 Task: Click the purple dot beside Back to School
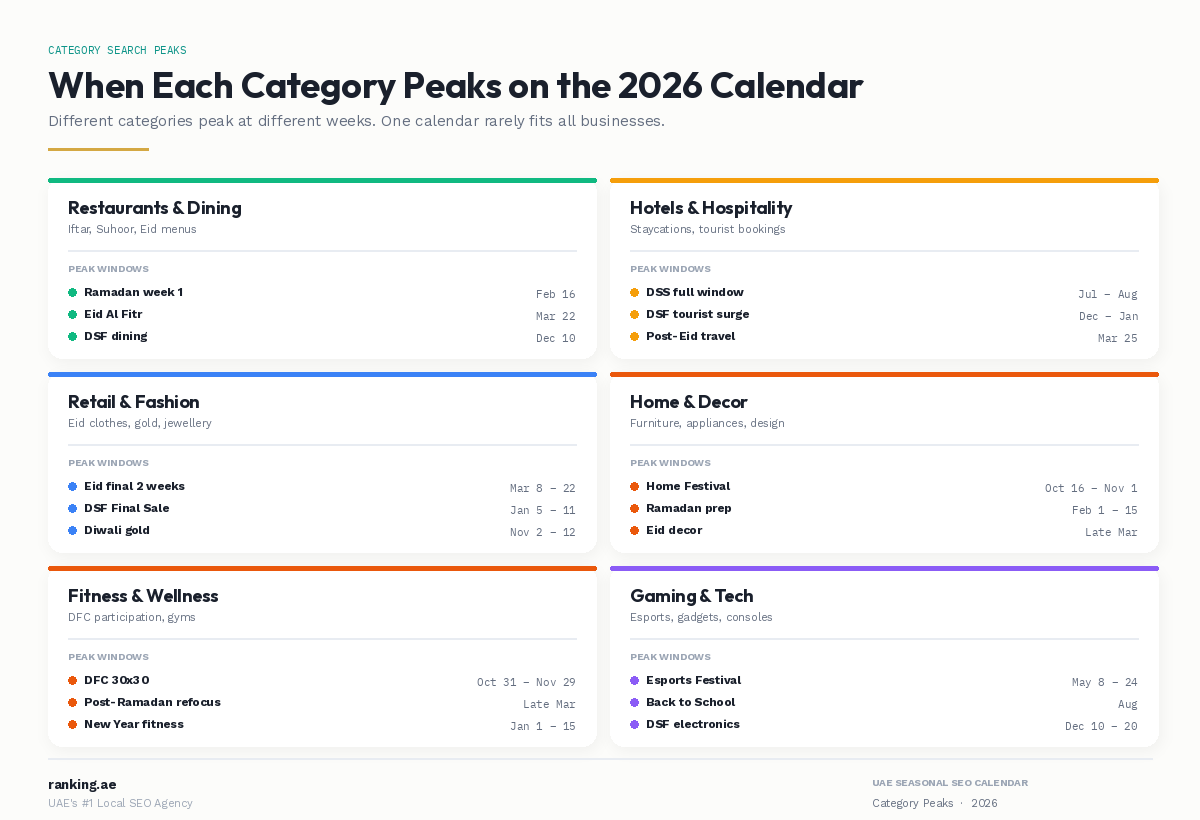[x=635, y=703]
